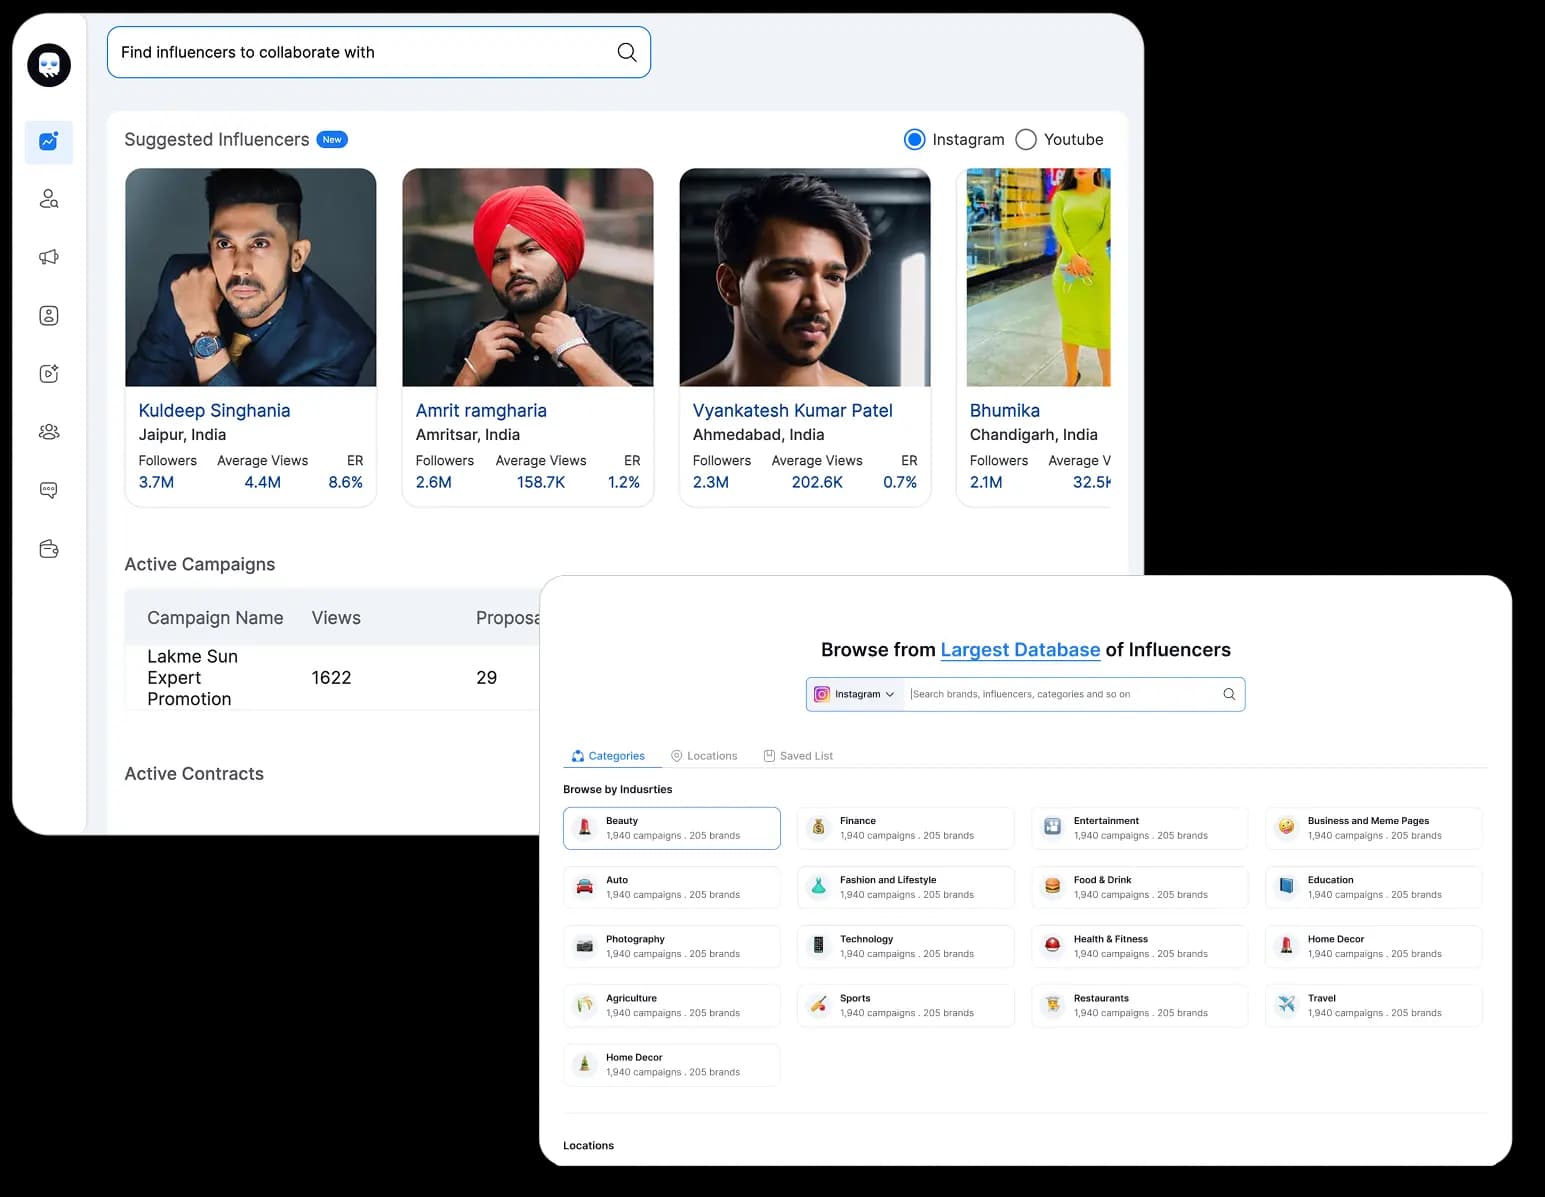Click Amrit ramgharia's photo thumbnail
The width and height of the screenshot is (1545, 1197).
coord(527,277)
